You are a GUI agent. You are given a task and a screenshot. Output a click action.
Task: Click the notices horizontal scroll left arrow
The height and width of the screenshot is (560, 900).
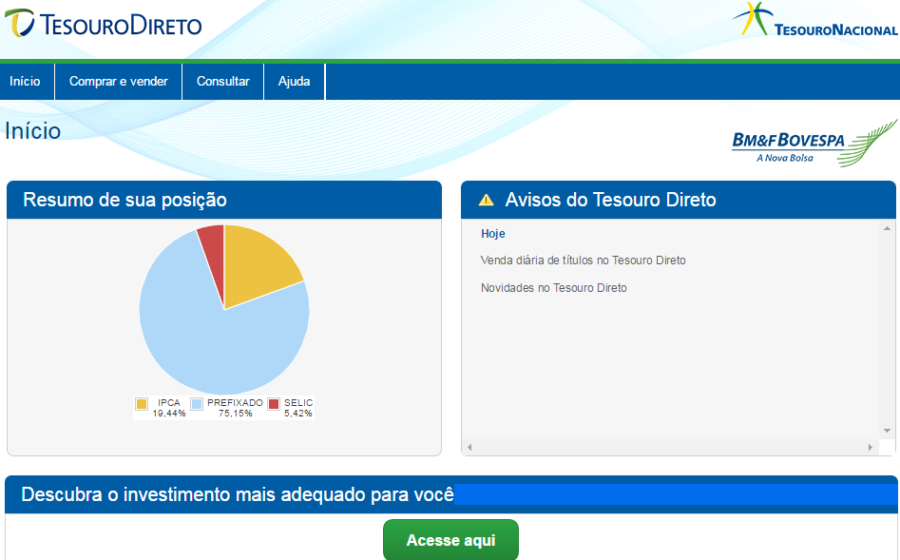[x=470, y=447]
